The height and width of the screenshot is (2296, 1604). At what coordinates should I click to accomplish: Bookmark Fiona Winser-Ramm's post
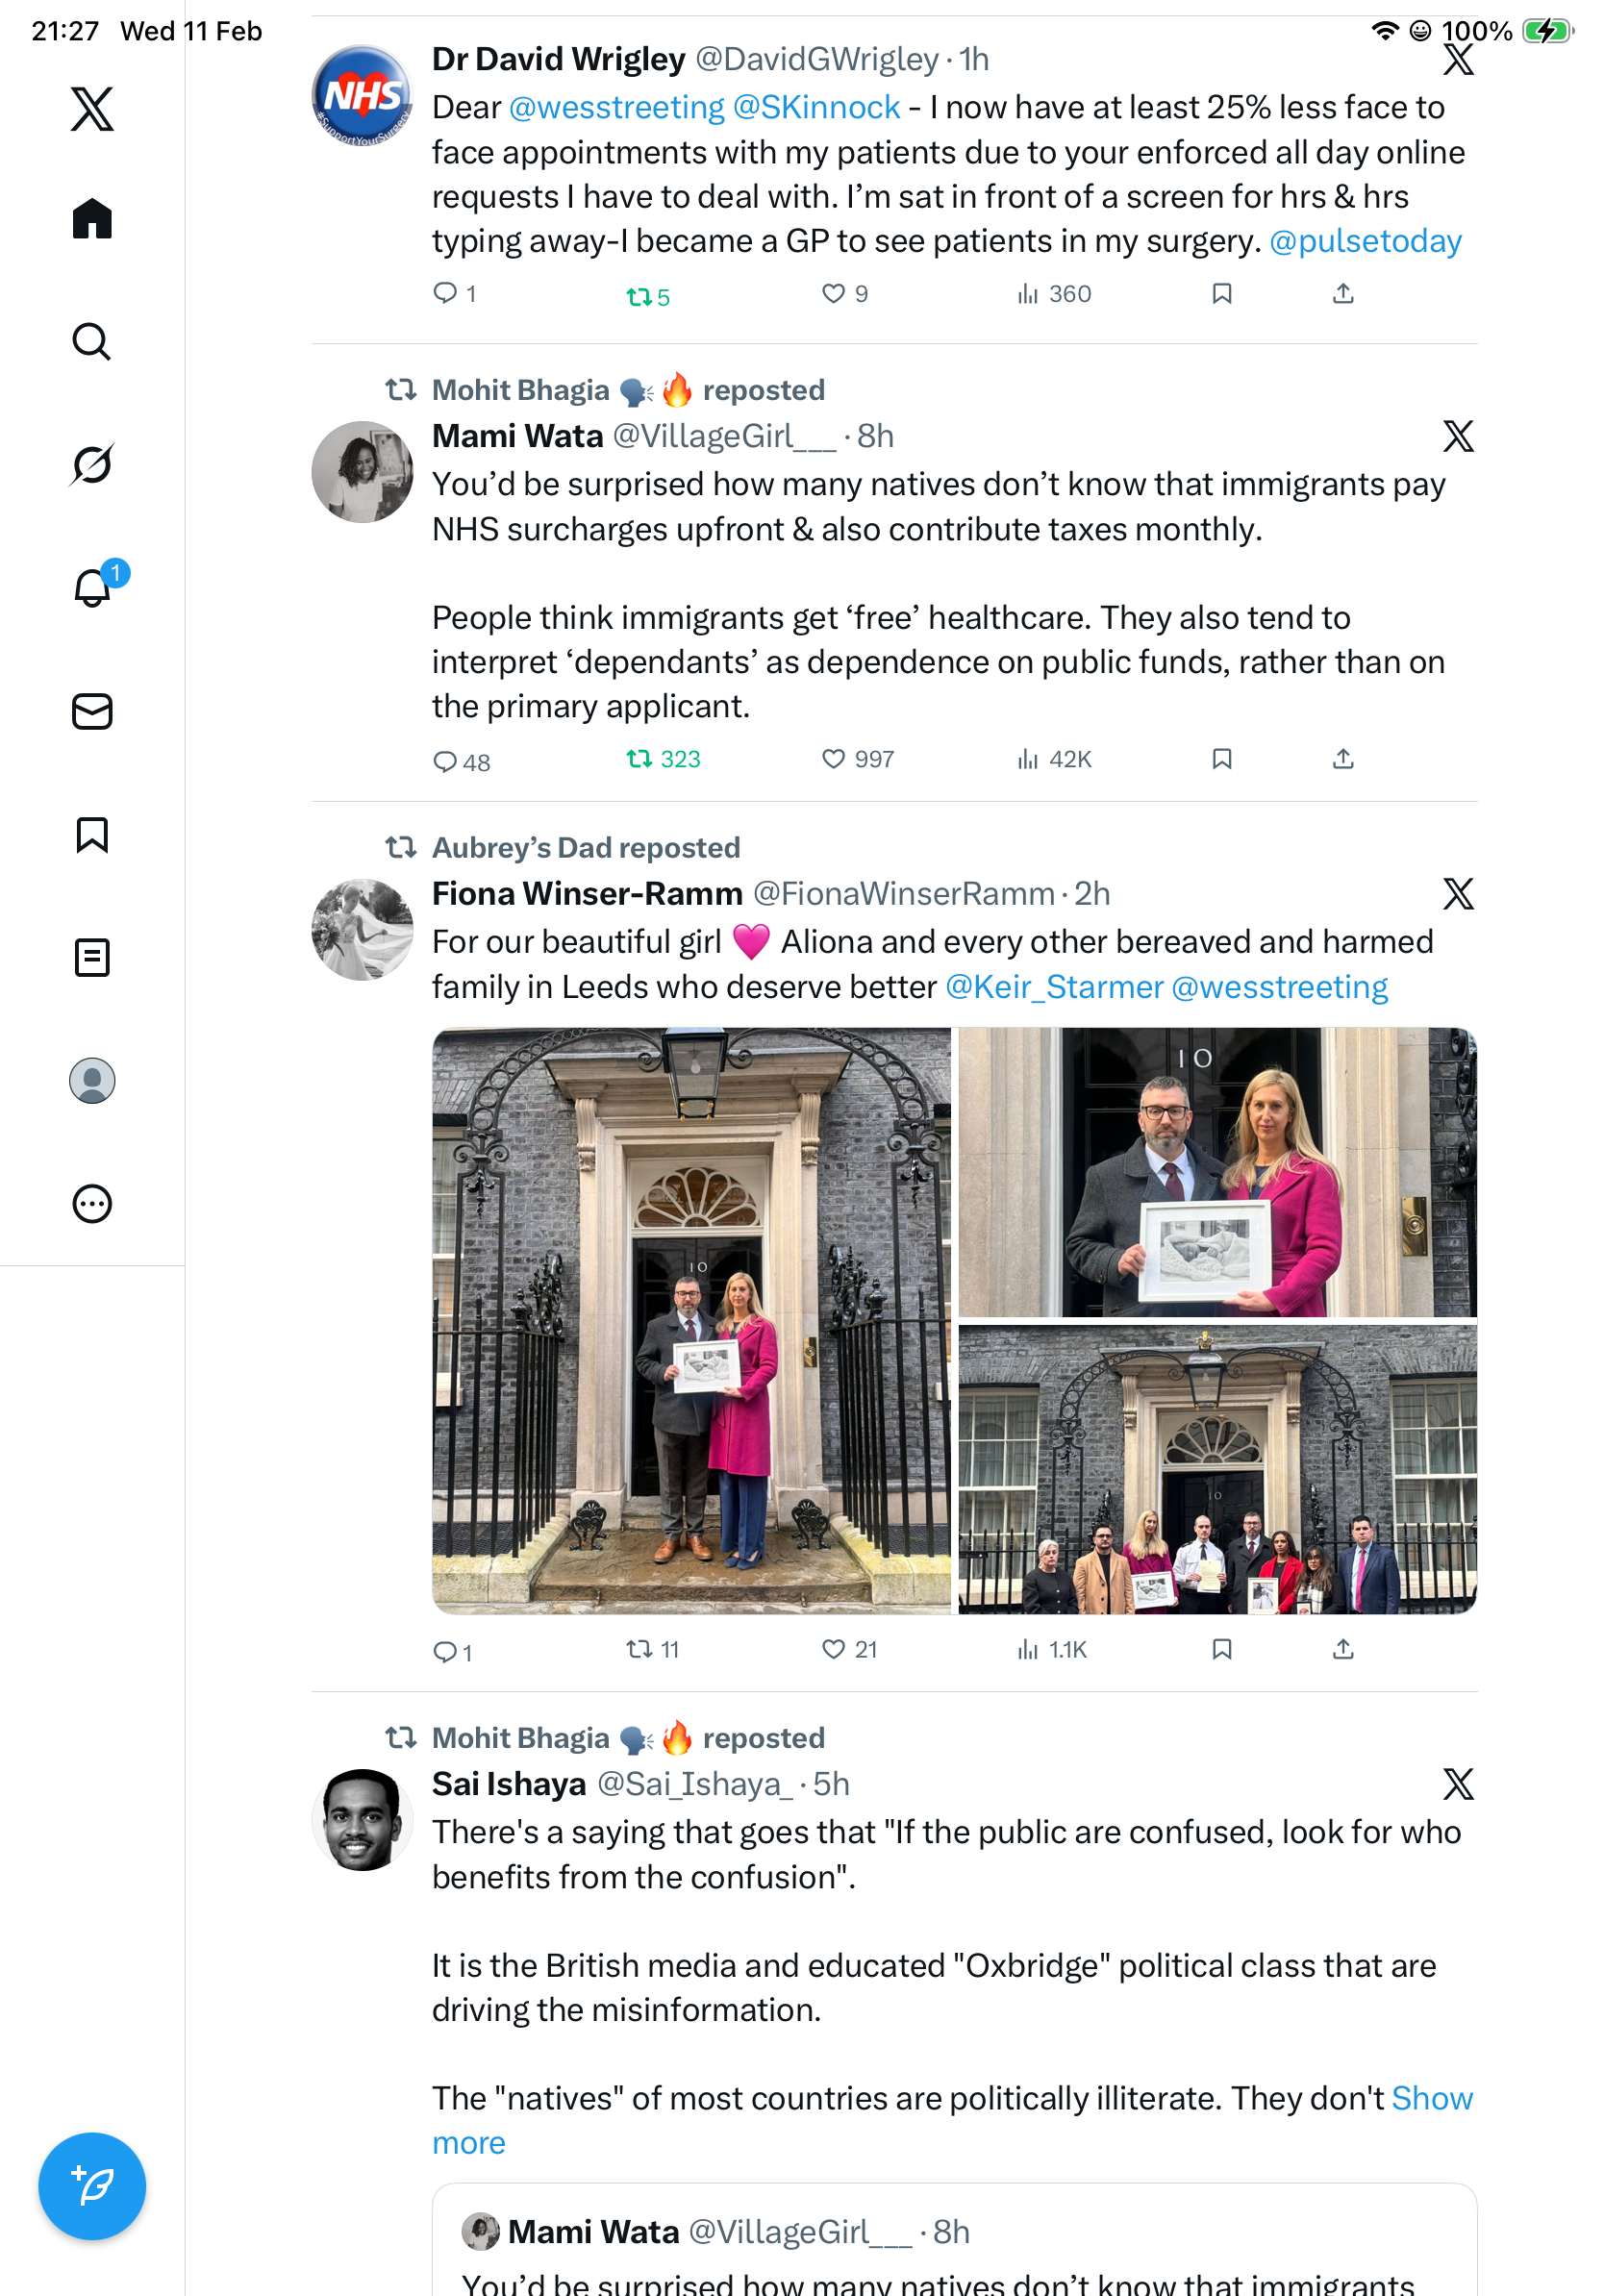pyautogui.click(x=1221, y=1649)
